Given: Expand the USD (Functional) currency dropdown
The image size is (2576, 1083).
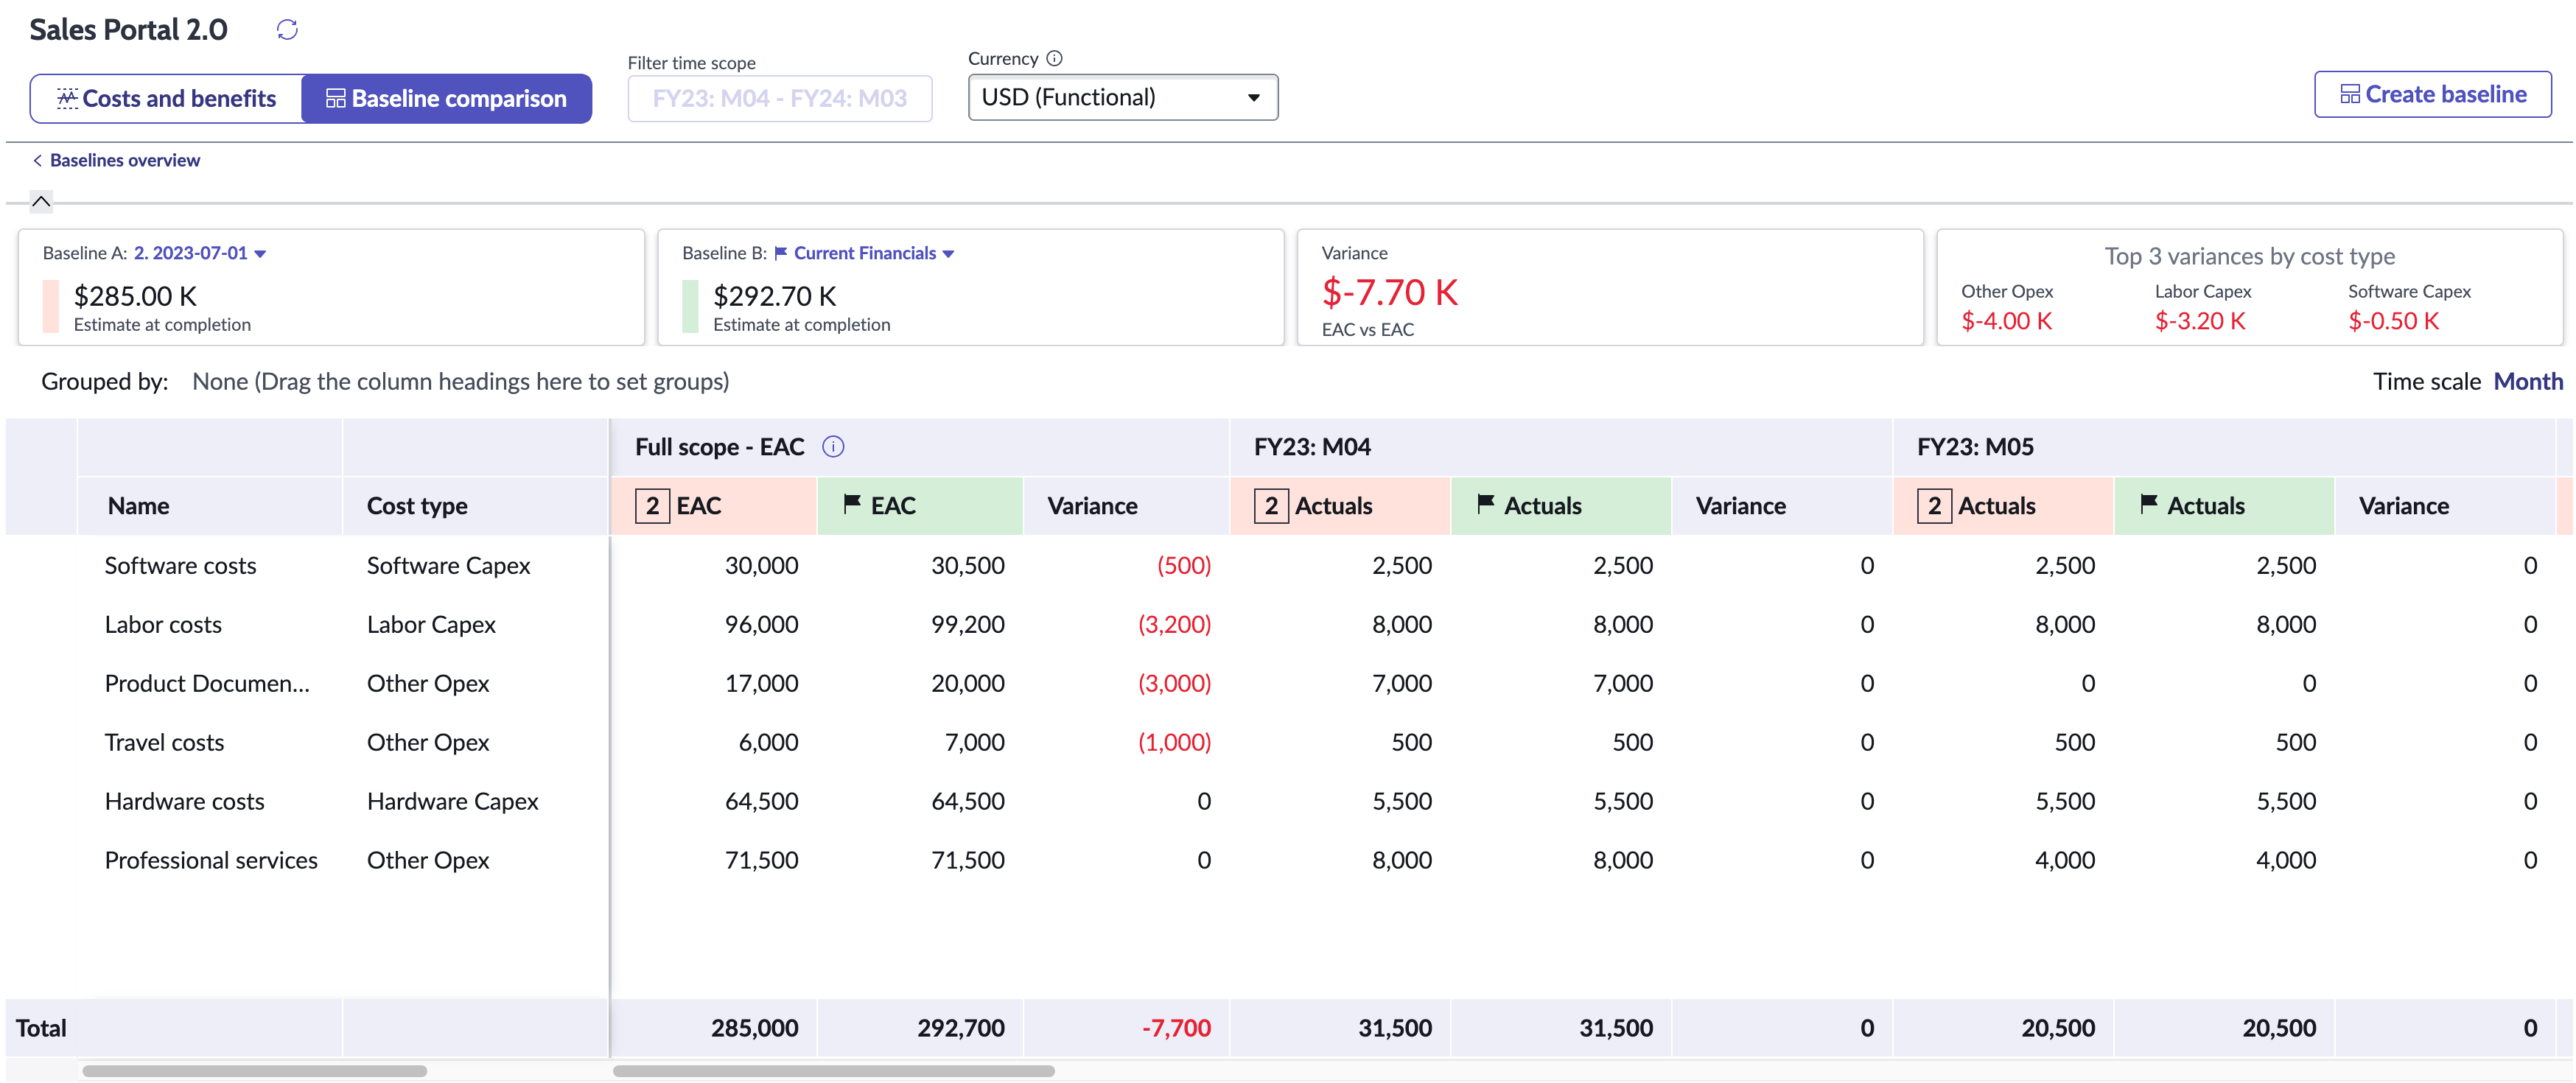Looking at the screenshot, I should [x=1122, y=97].
